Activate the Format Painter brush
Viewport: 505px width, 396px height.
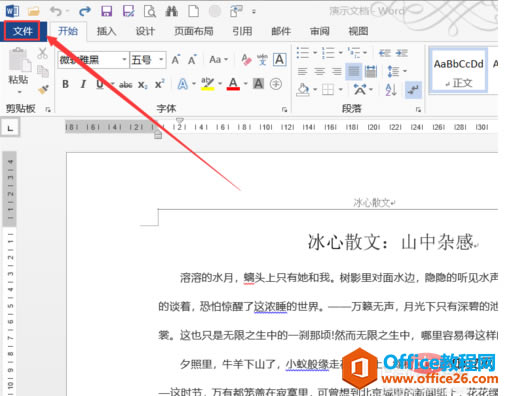point(43,89)
